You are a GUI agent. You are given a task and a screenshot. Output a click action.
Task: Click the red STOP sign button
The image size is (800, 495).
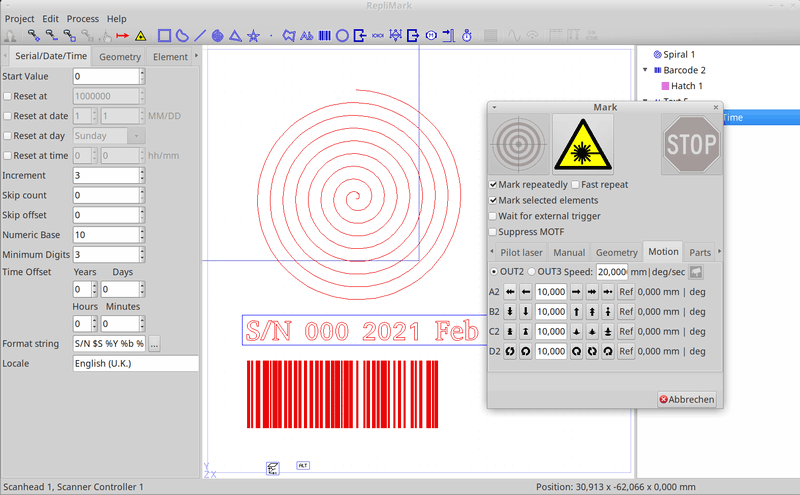coord(690,145)
